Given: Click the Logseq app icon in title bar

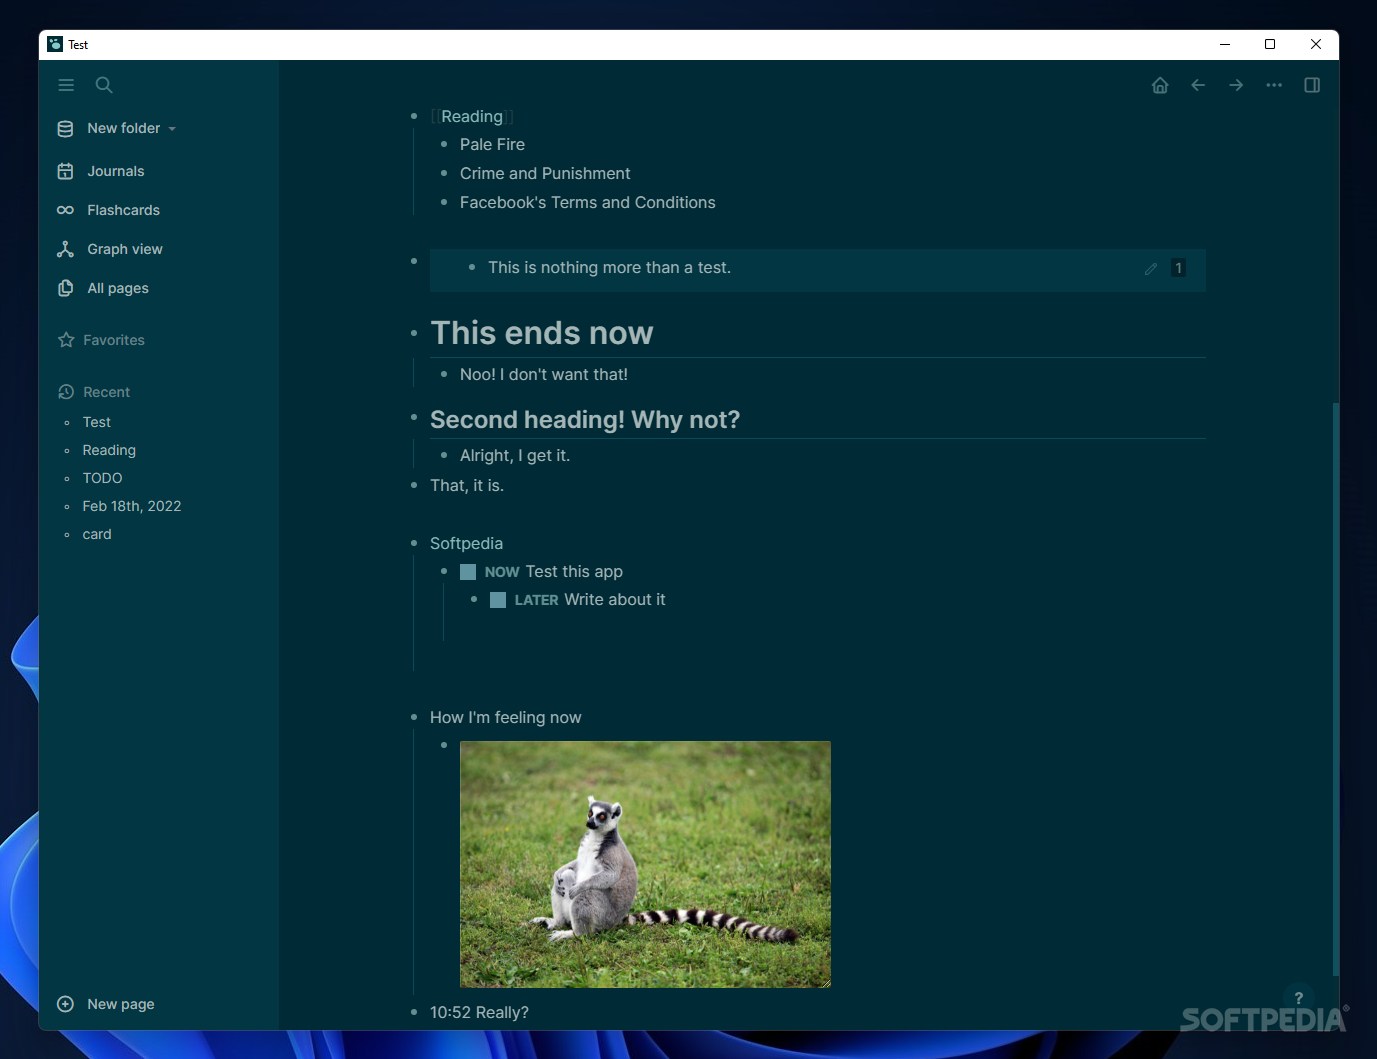Looking at the screenshot, I should point(55,44).
